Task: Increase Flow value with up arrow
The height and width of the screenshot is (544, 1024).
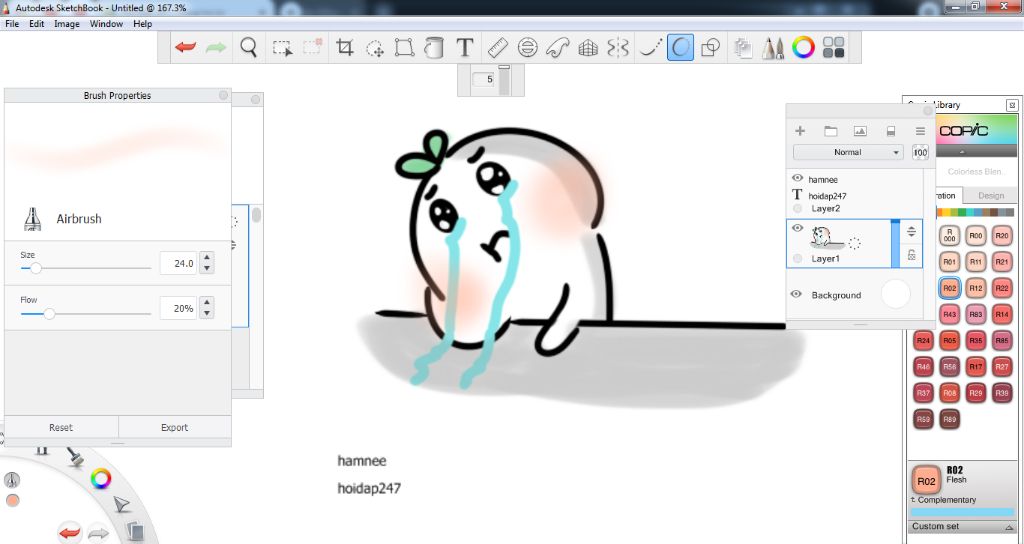Action: [207, 302]
